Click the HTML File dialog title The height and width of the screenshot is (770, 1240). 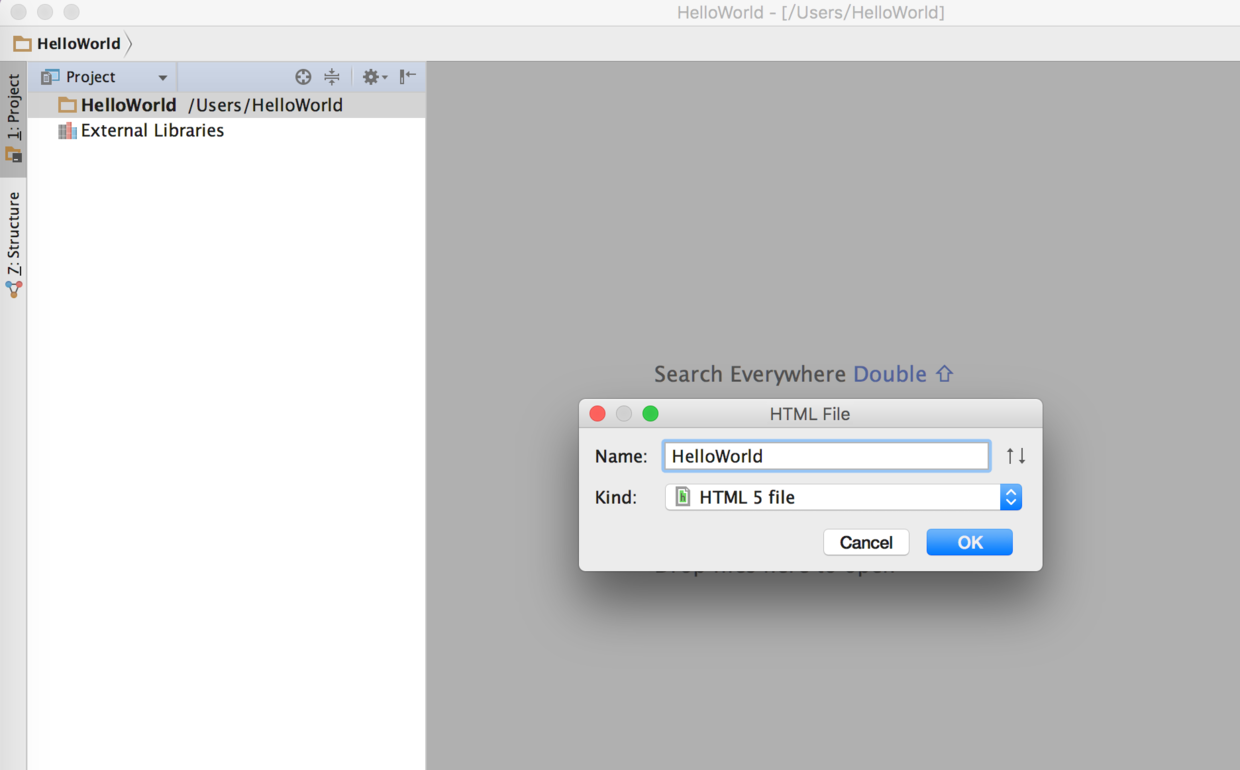coord(810,414)
